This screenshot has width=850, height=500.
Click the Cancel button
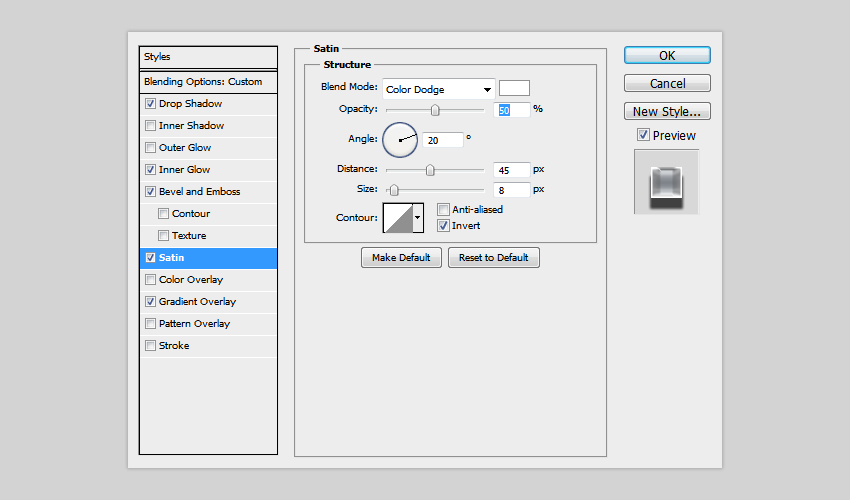(x=667, y=83)
